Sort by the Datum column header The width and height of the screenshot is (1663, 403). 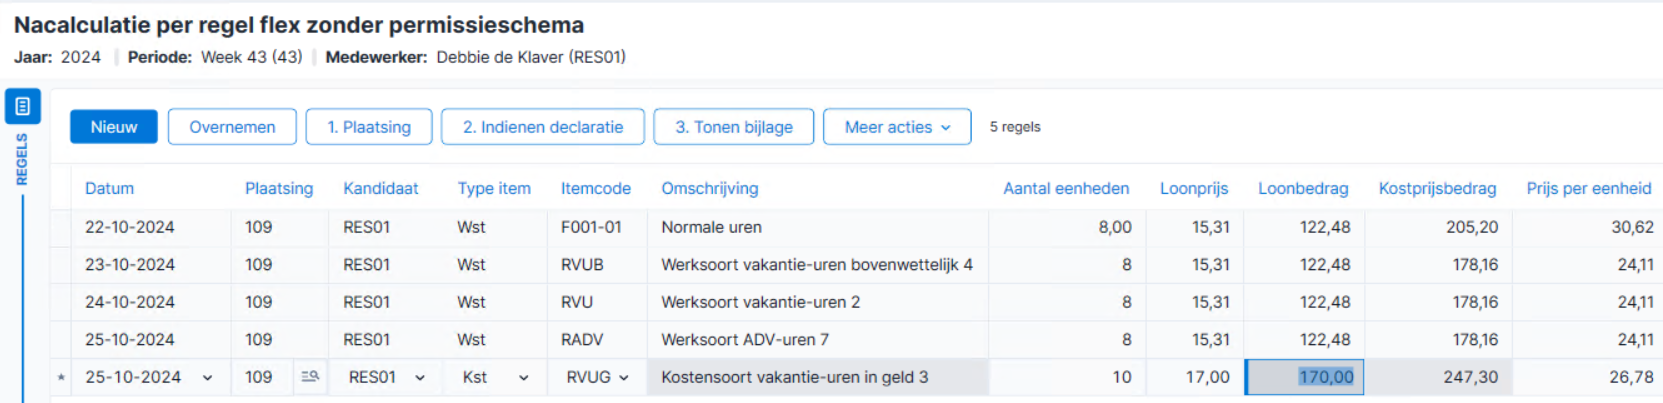pyautogui.click(x=109, y=188)
